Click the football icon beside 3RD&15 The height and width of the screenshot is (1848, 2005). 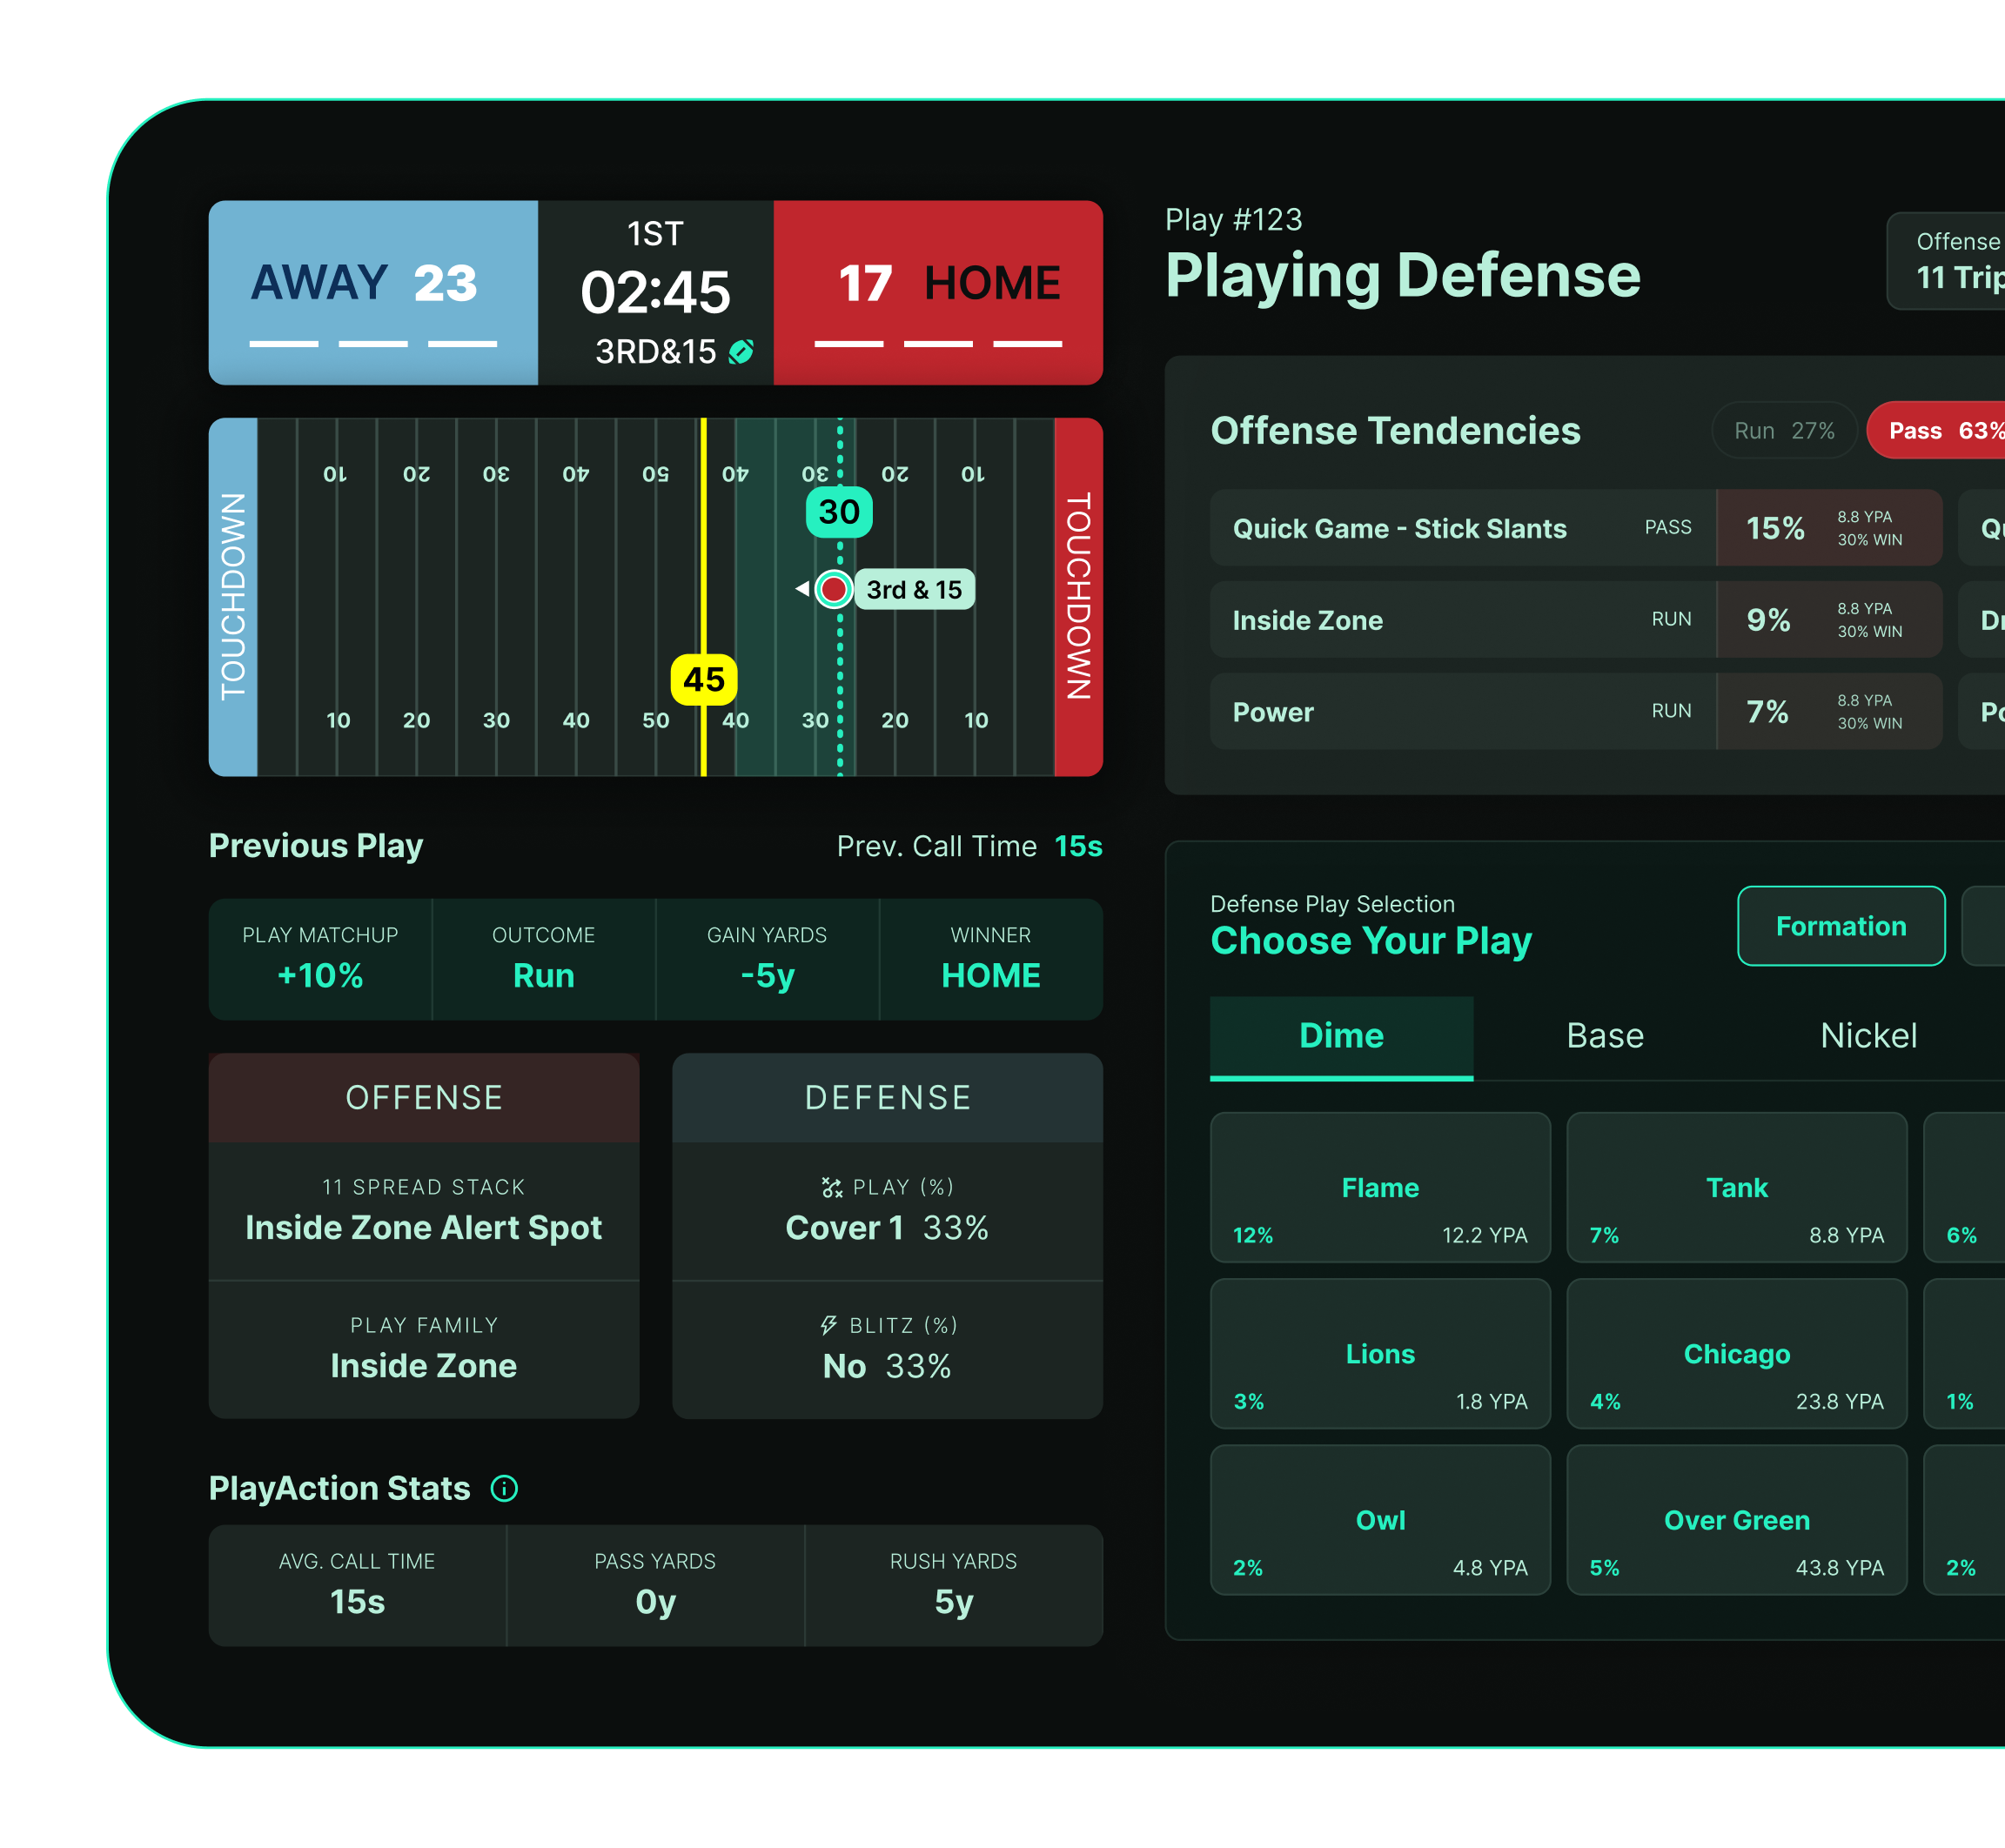coord(741,352)
